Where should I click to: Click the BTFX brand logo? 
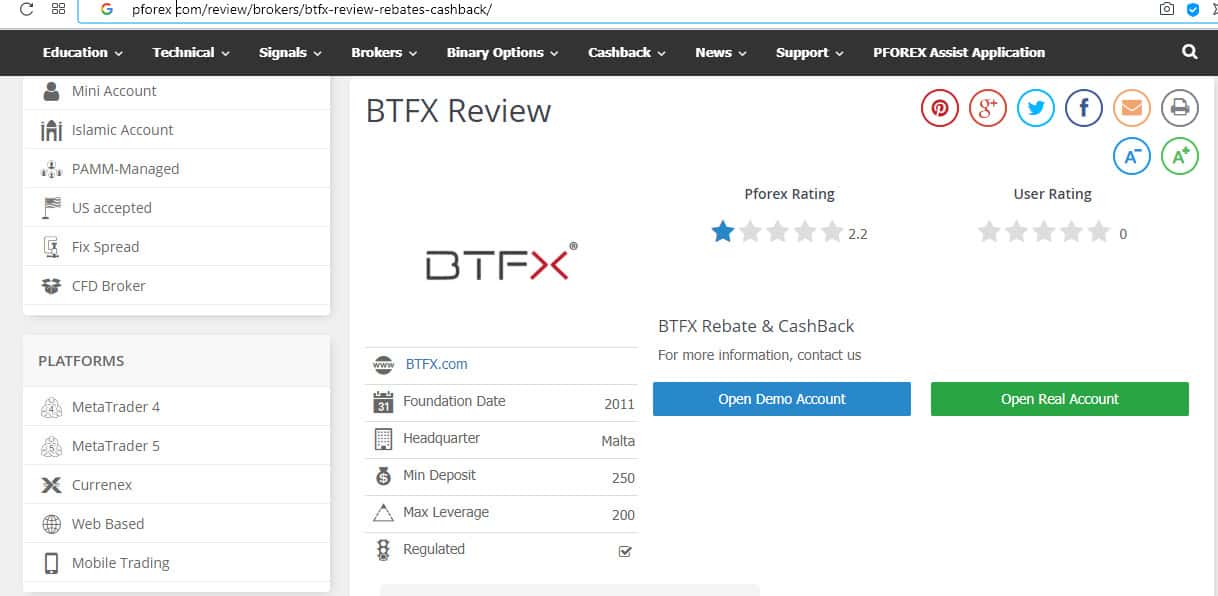click(x=501, y=262)
